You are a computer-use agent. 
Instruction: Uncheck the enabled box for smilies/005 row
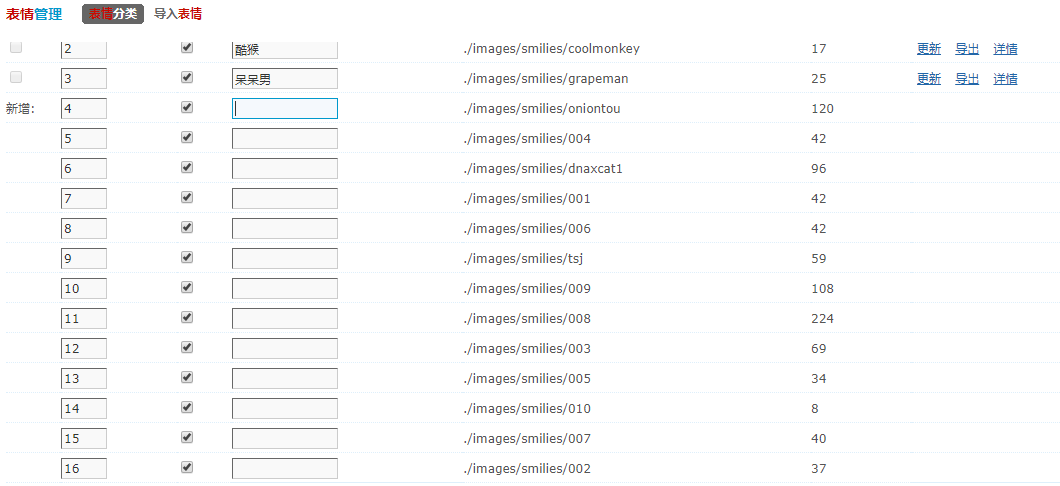click(187, 377)
